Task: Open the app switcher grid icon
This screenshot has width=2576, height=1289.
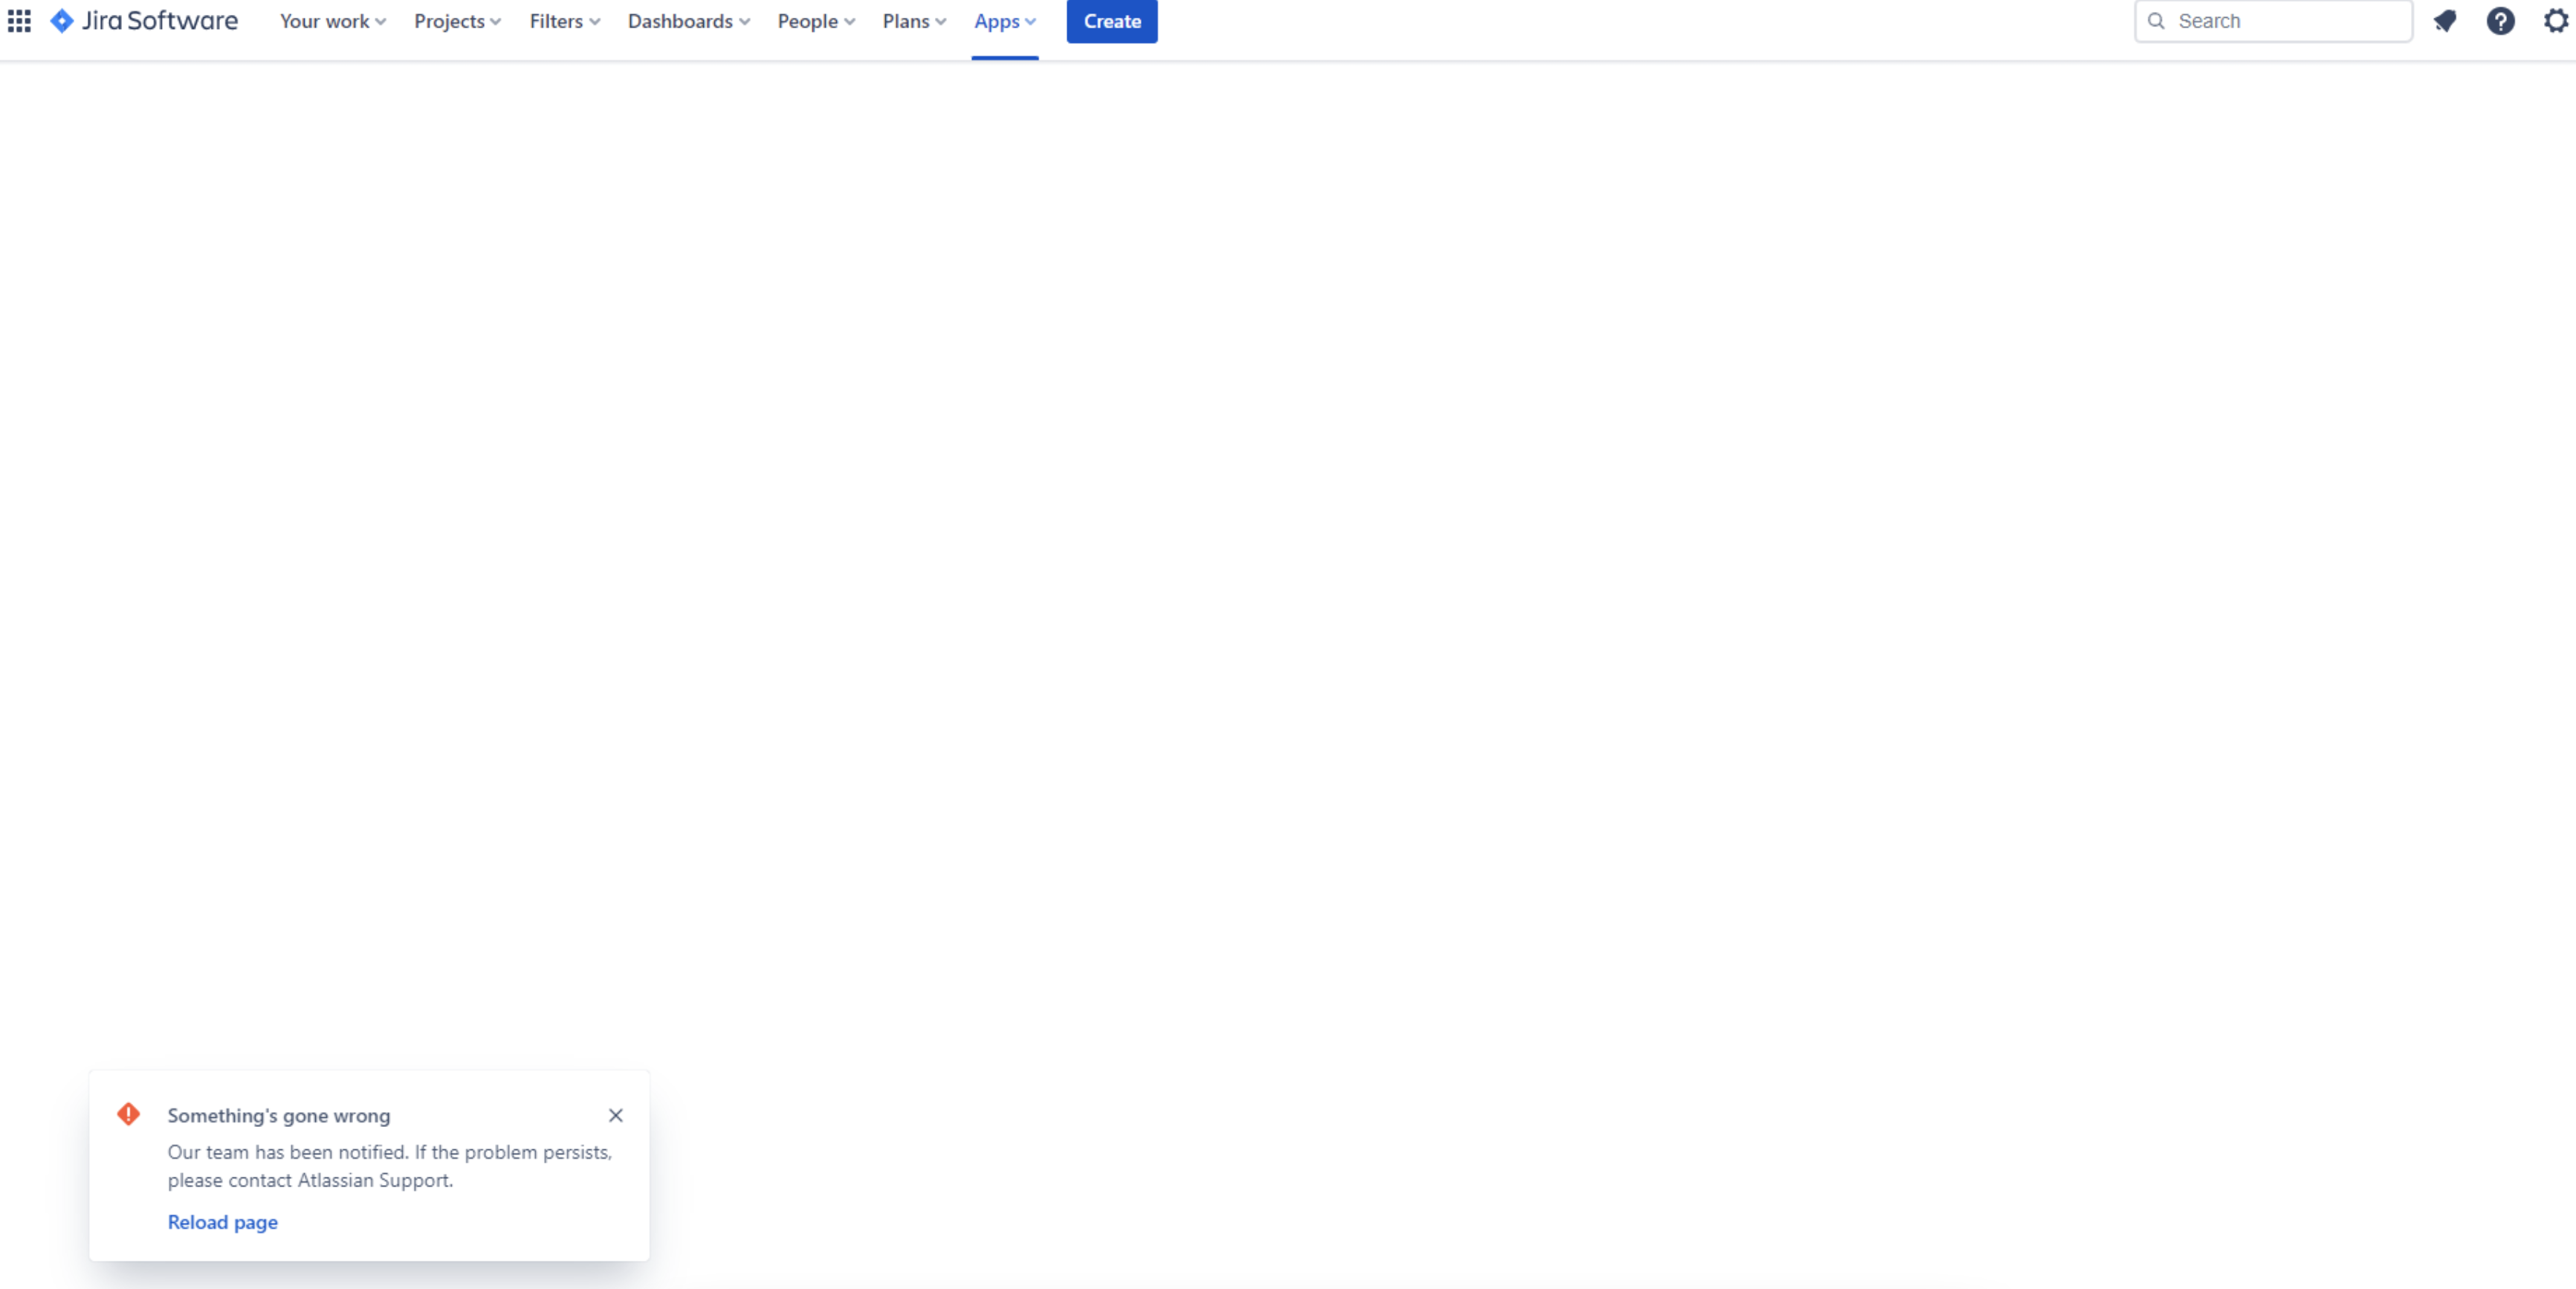Action: coord(19,21)
